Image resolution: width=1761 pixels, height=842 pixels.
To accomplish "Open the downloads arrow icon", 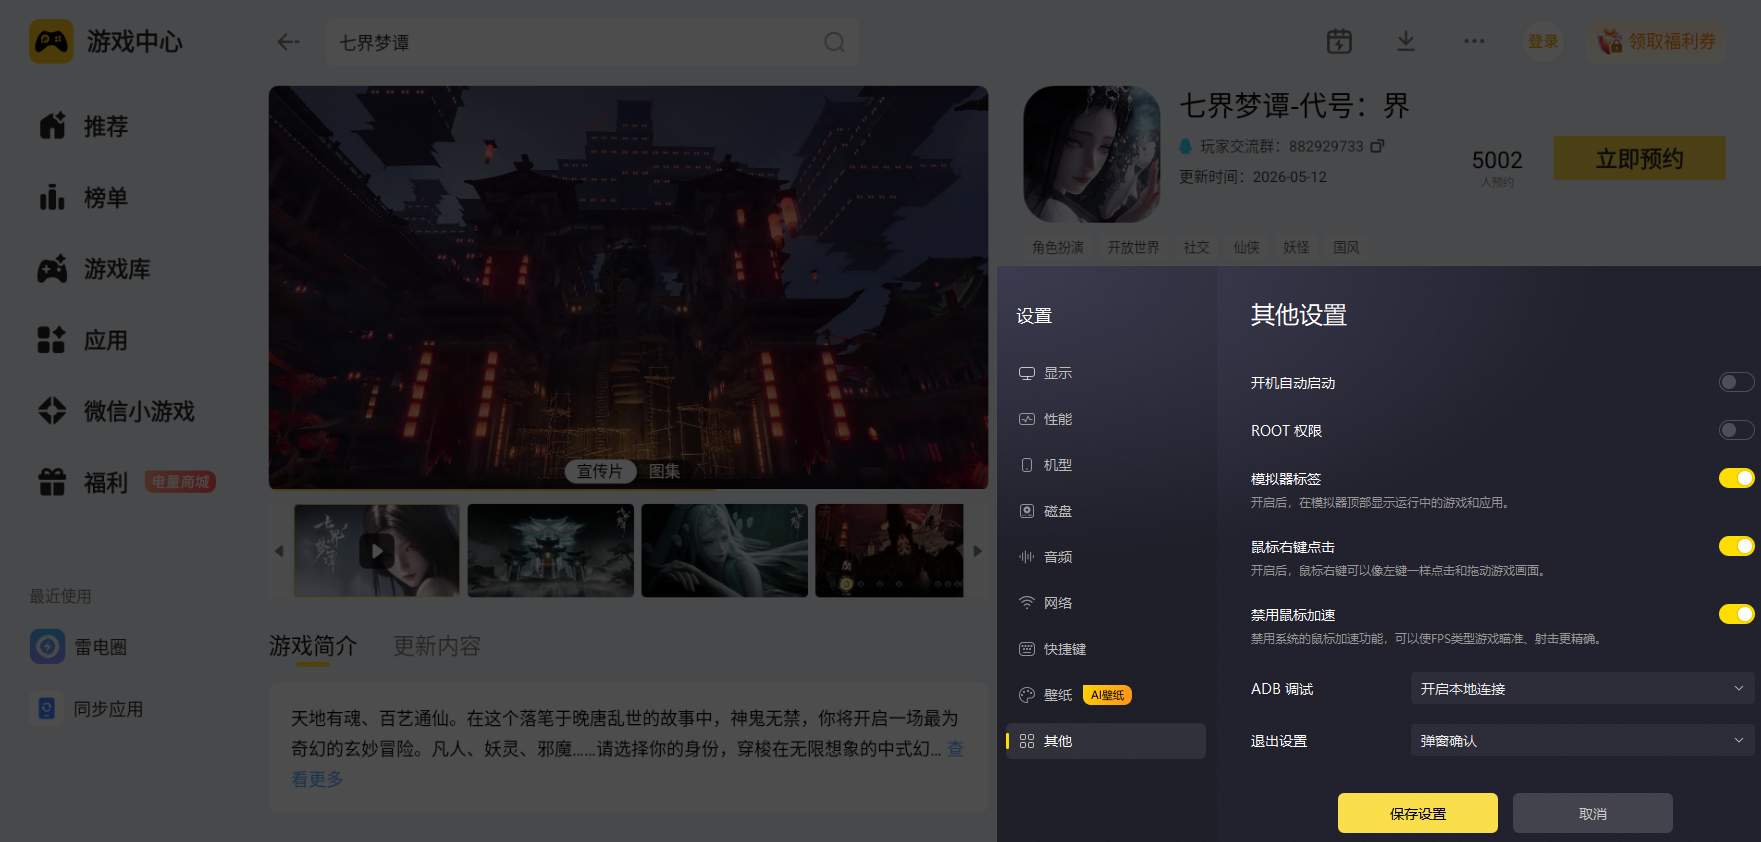I will (1406, 41).
